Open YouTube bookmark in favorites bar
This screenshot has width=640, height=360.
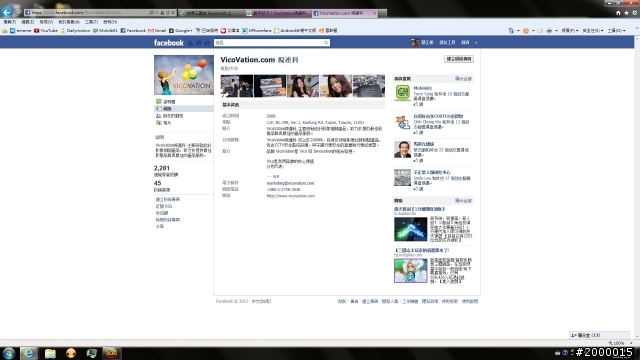46,31
